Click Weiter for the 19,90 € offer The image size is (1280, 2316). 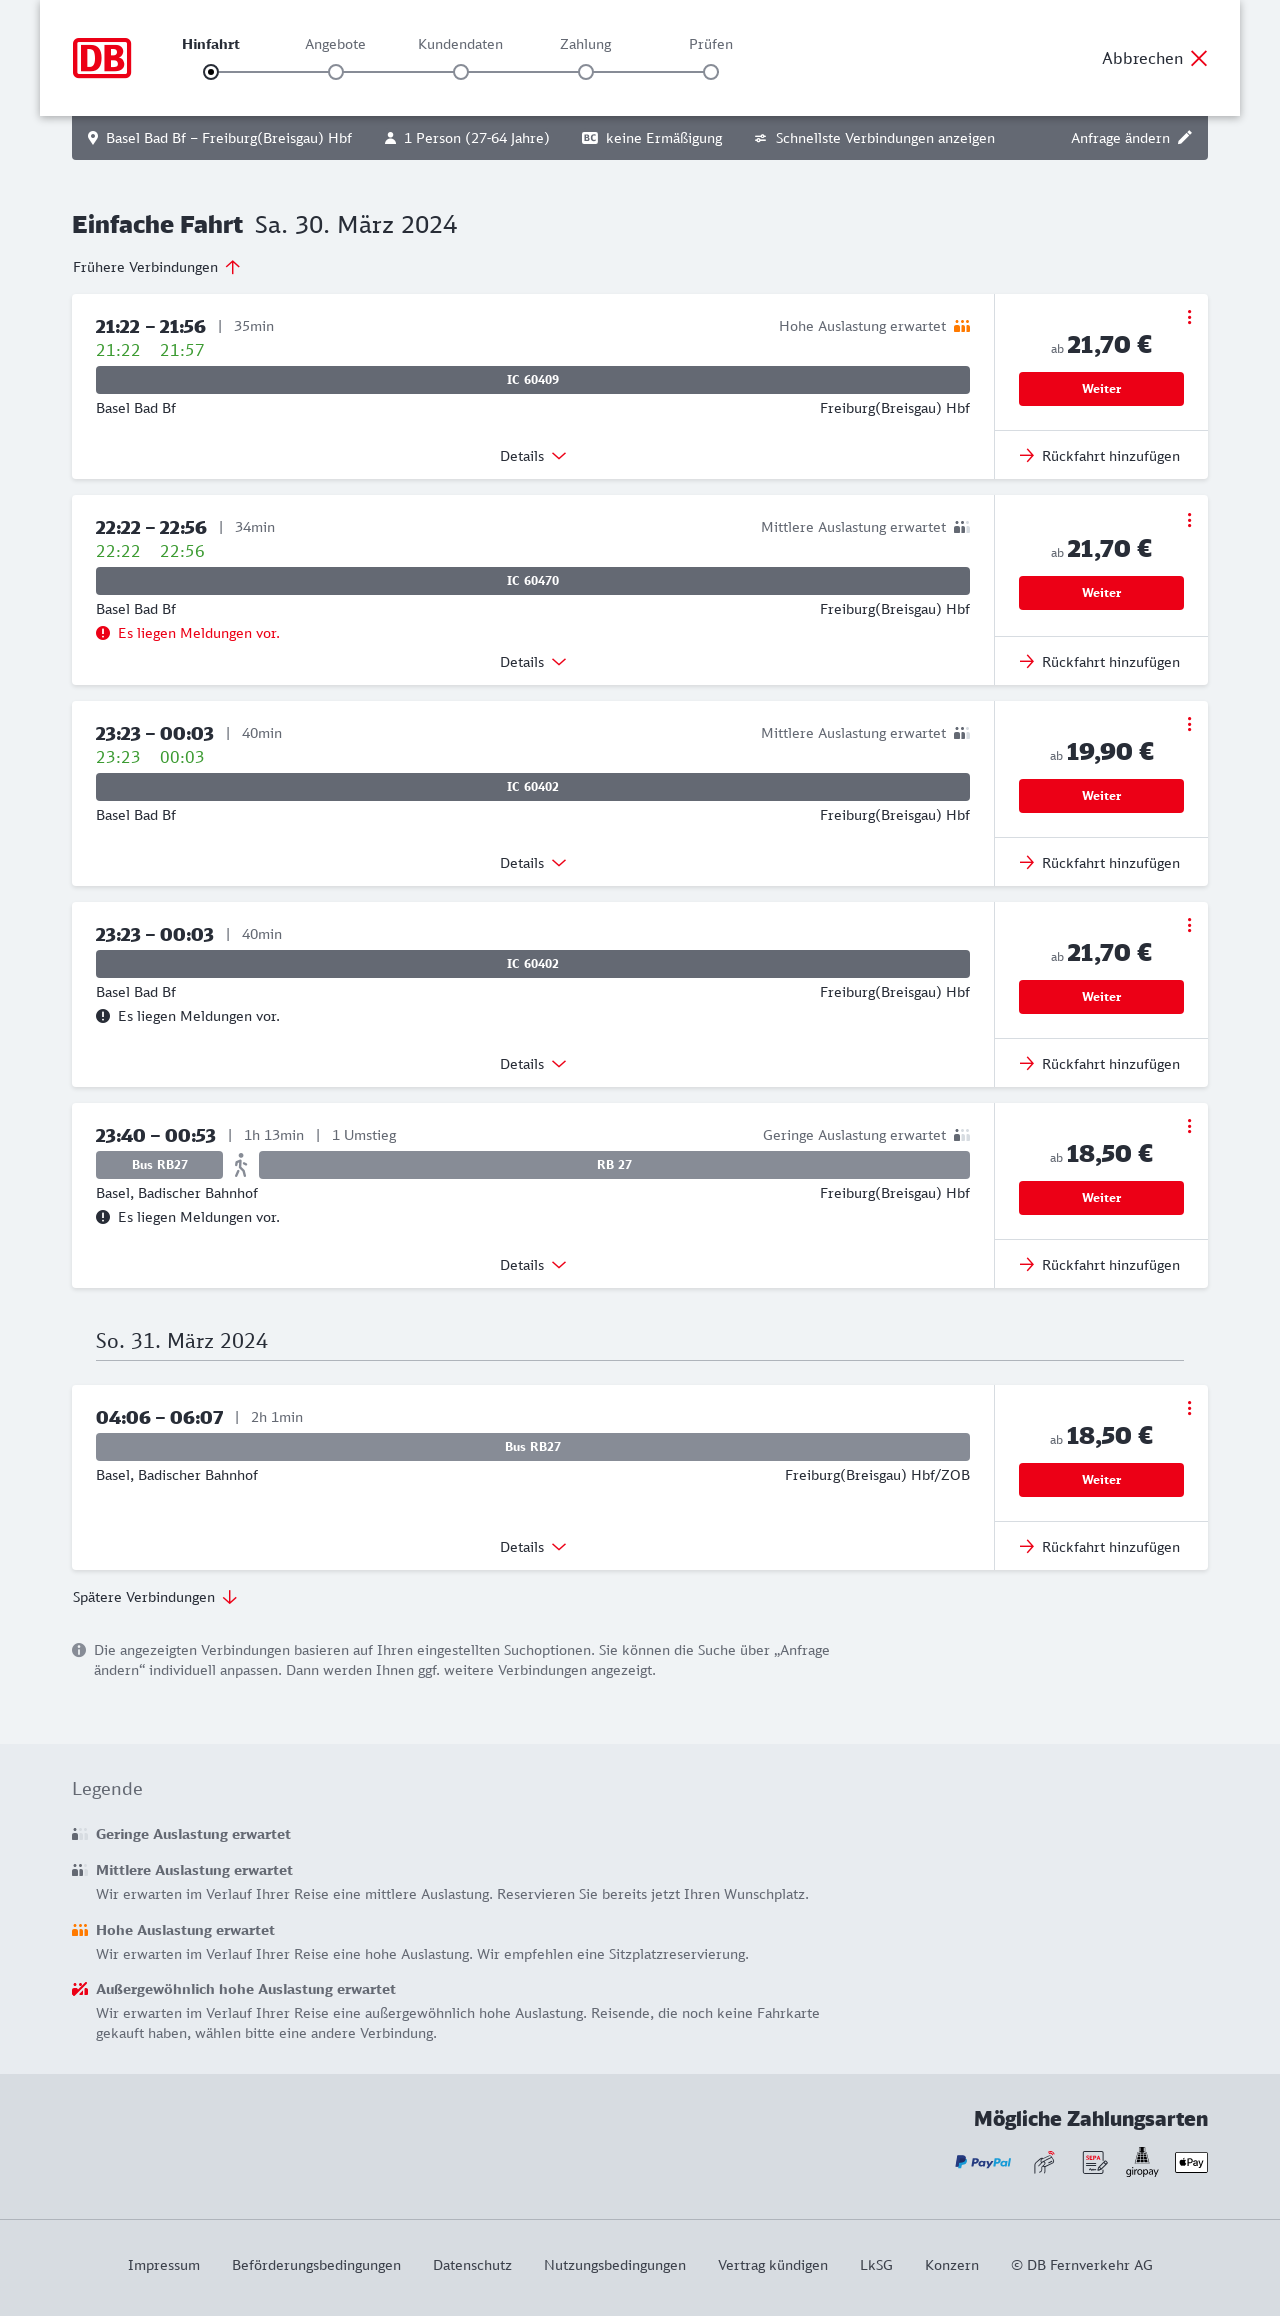pyautogui.click(x=1101, y=796)
